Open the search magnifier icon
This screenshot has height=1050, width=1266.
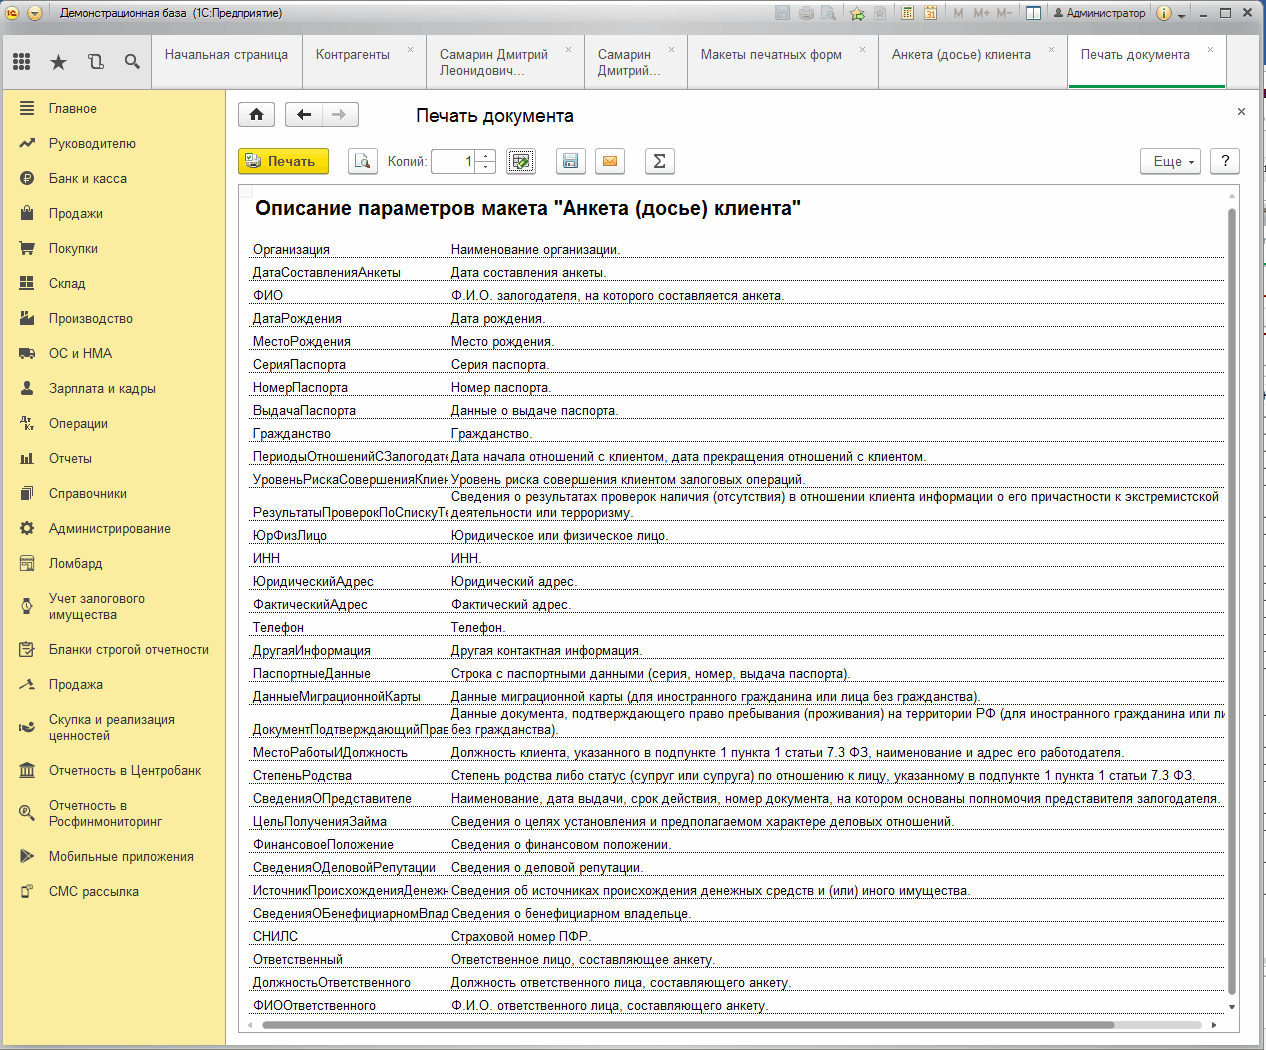tap(132, 62)
